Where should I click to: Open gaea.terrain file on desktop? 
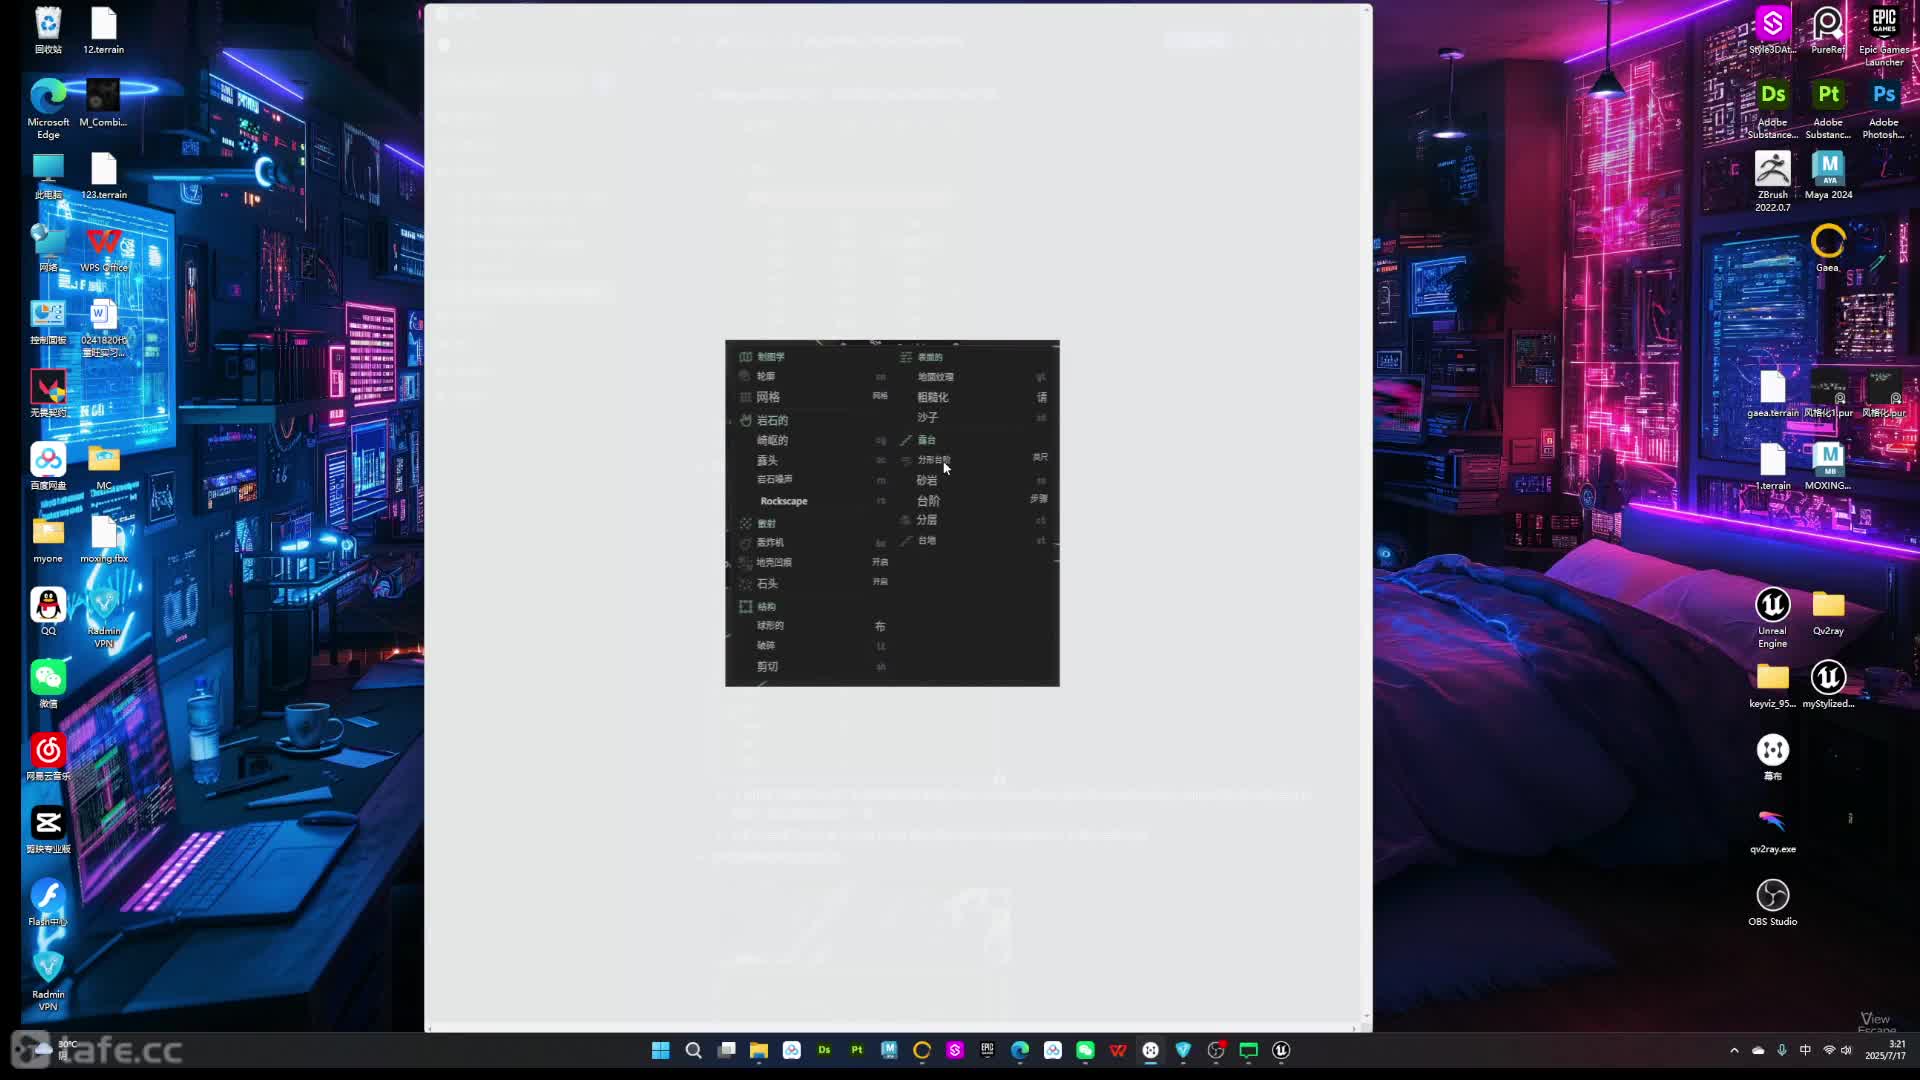[x=1773, y=394]
